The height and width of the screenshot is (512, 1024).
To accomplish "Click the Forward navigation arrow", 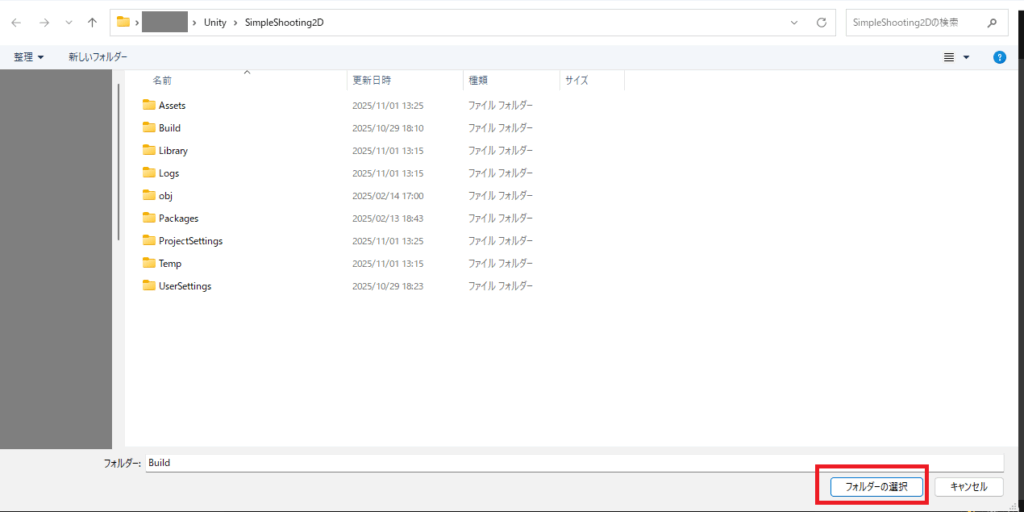I will (44, 22).
